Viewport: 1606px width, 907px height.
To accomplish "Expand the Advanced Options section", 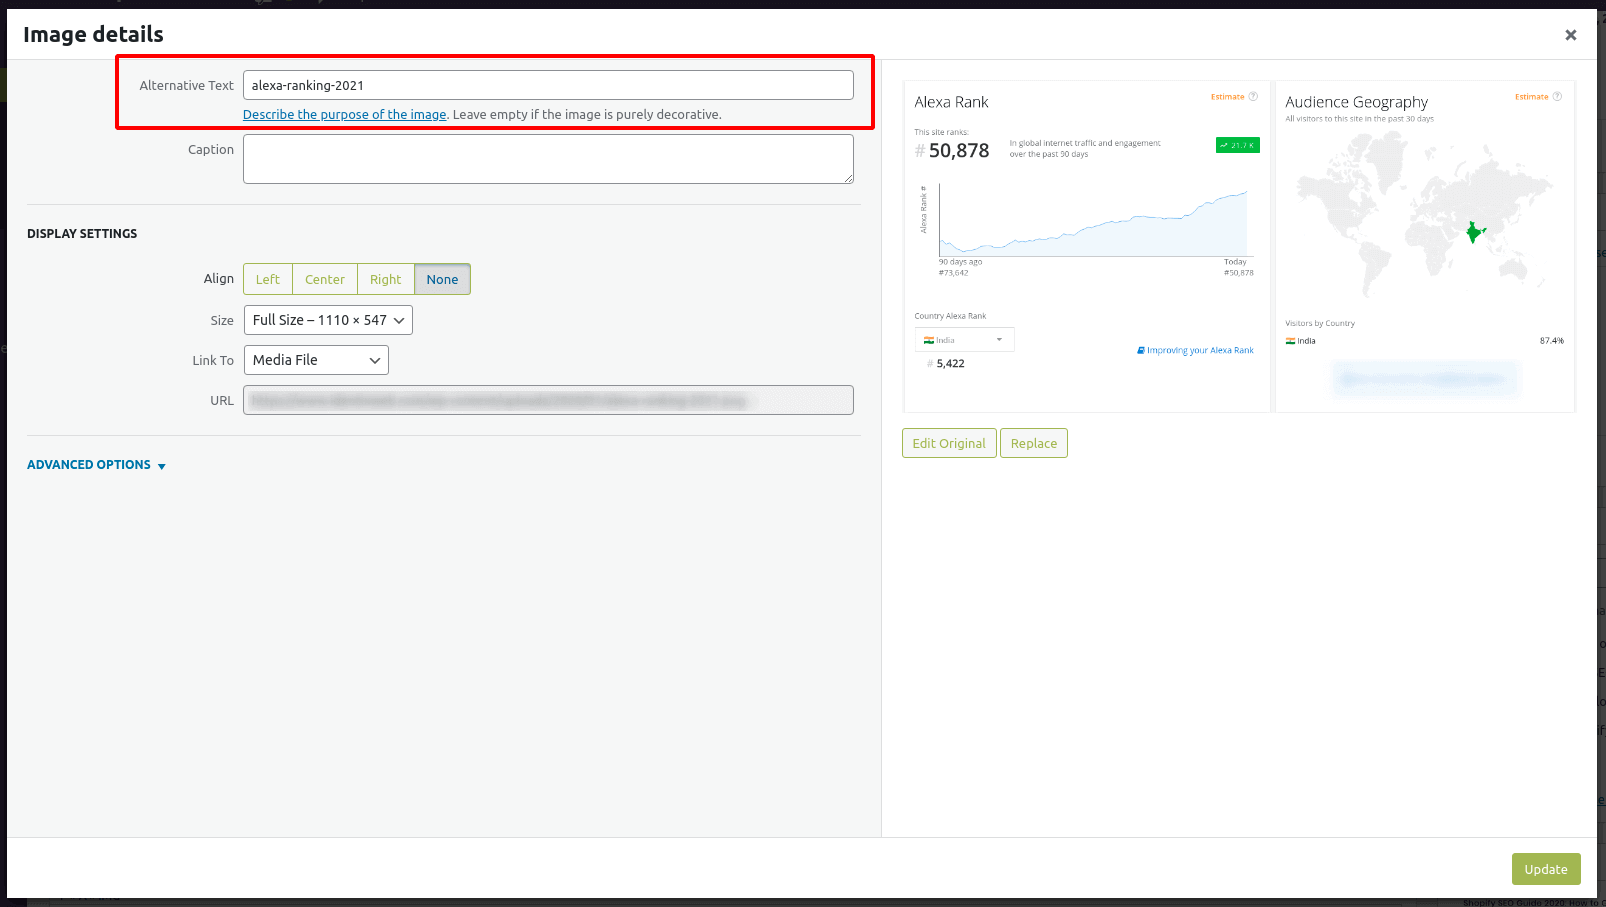I will click(96, 465).
